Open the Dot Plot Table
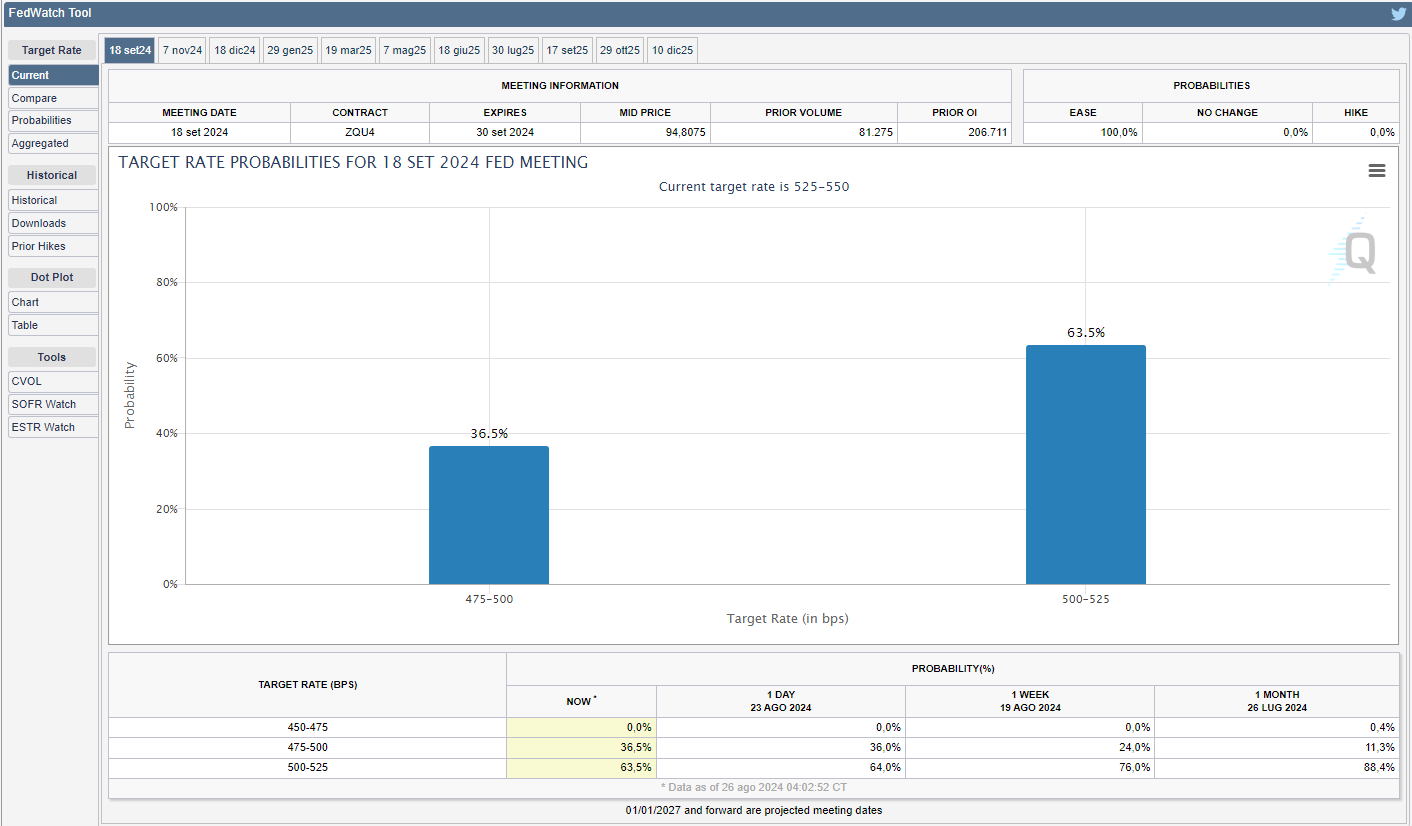1412x826 pixels. click(x=53, y=325)
